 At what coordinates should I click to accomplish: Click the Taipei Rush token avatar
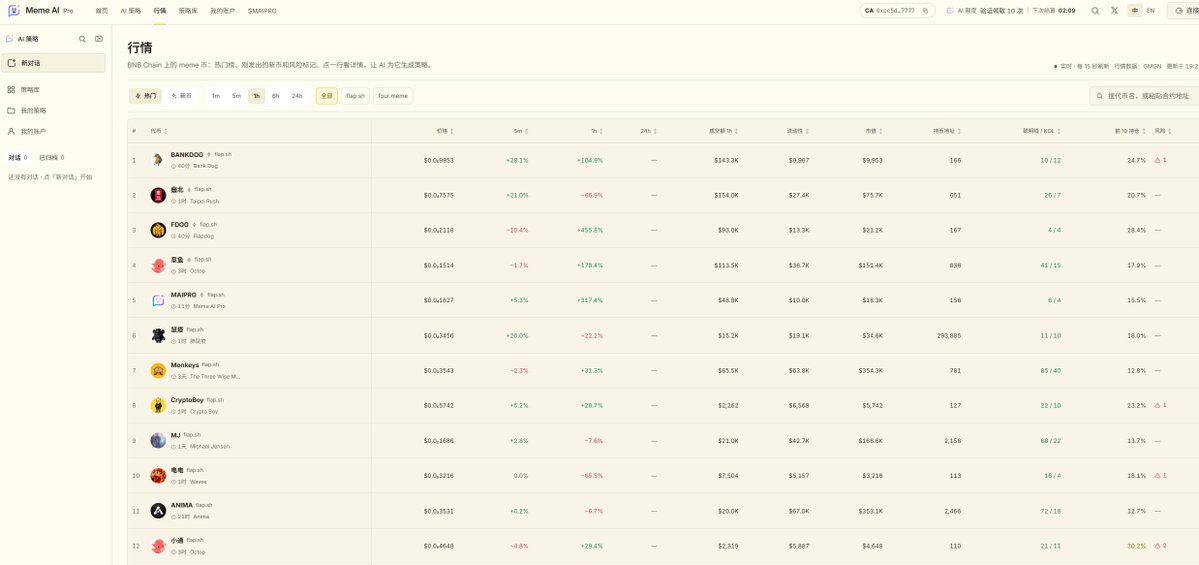tap(158, 195)
